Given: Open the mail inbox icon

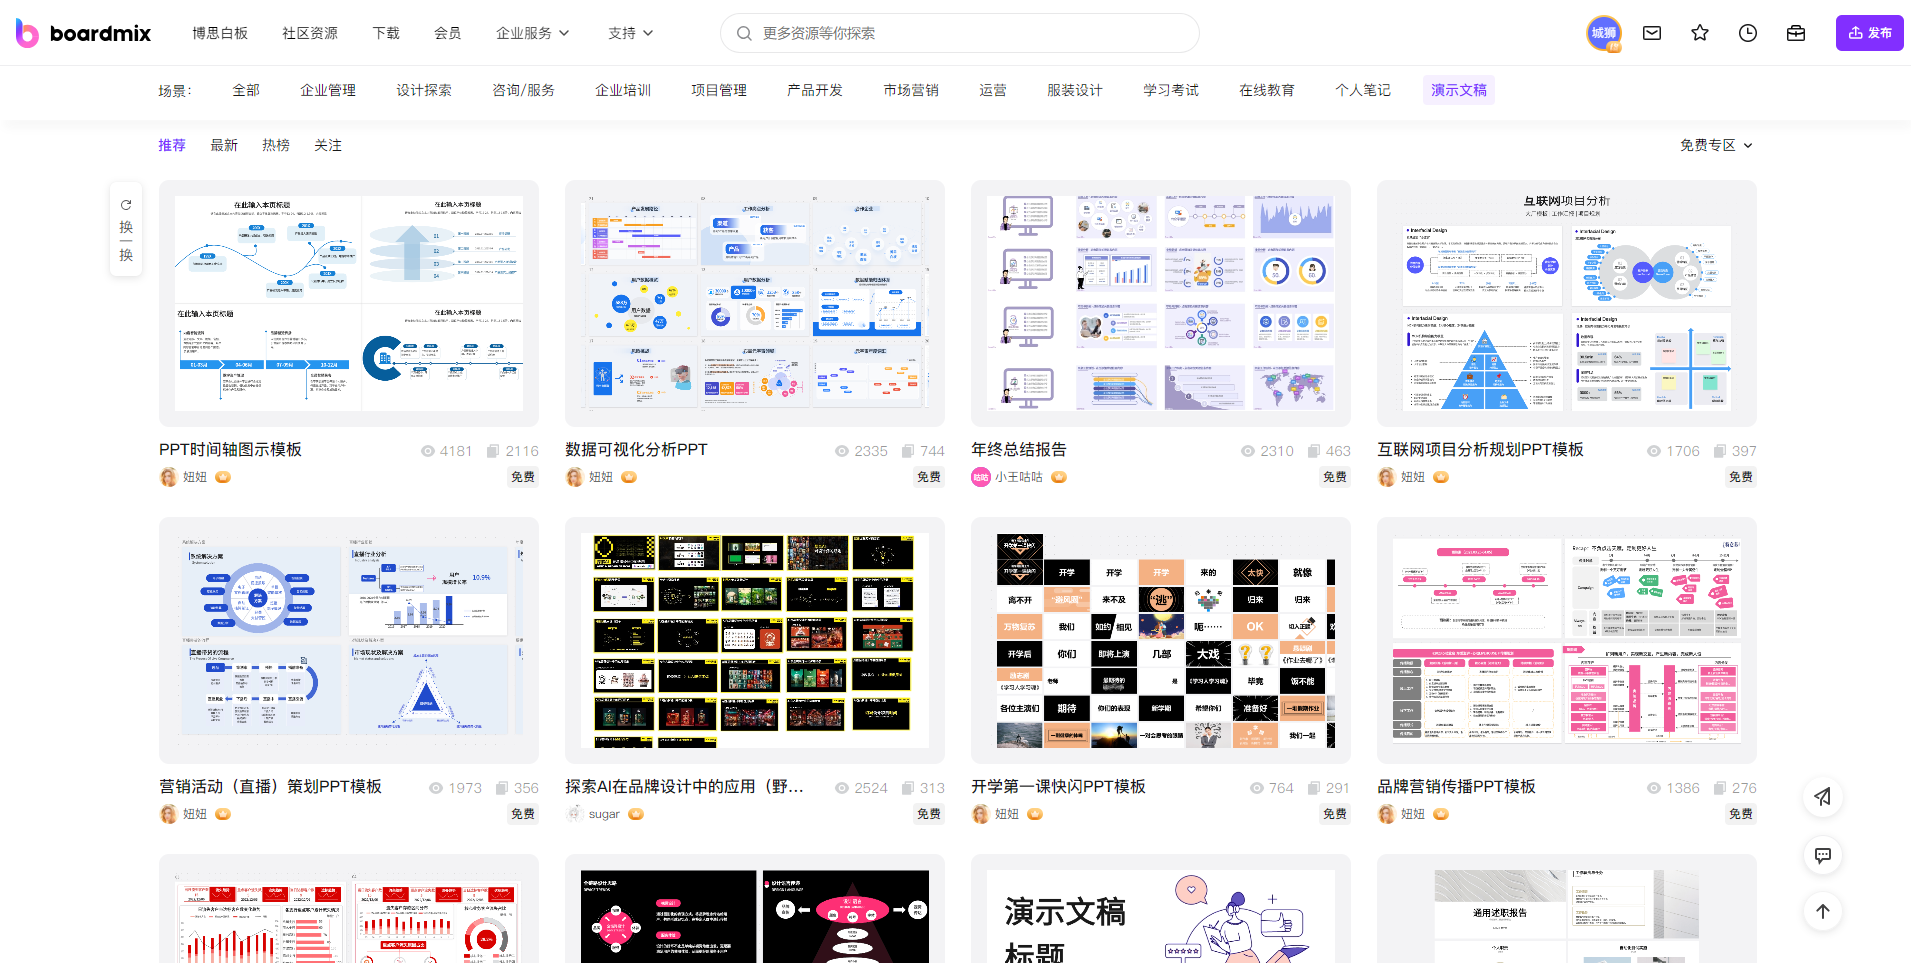Looking at the screenshot, I should 1652,33.
